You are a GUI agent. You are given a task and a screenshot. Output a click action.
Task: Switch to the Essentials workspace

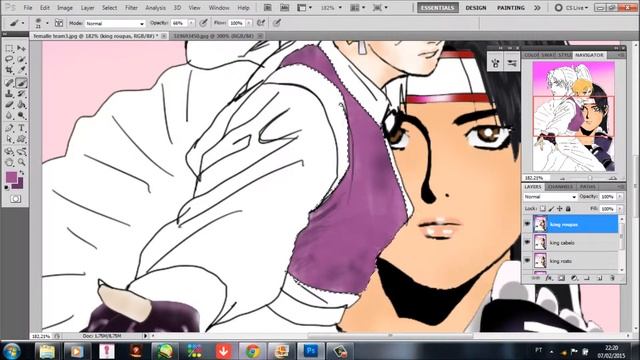[x=438, y=8]
